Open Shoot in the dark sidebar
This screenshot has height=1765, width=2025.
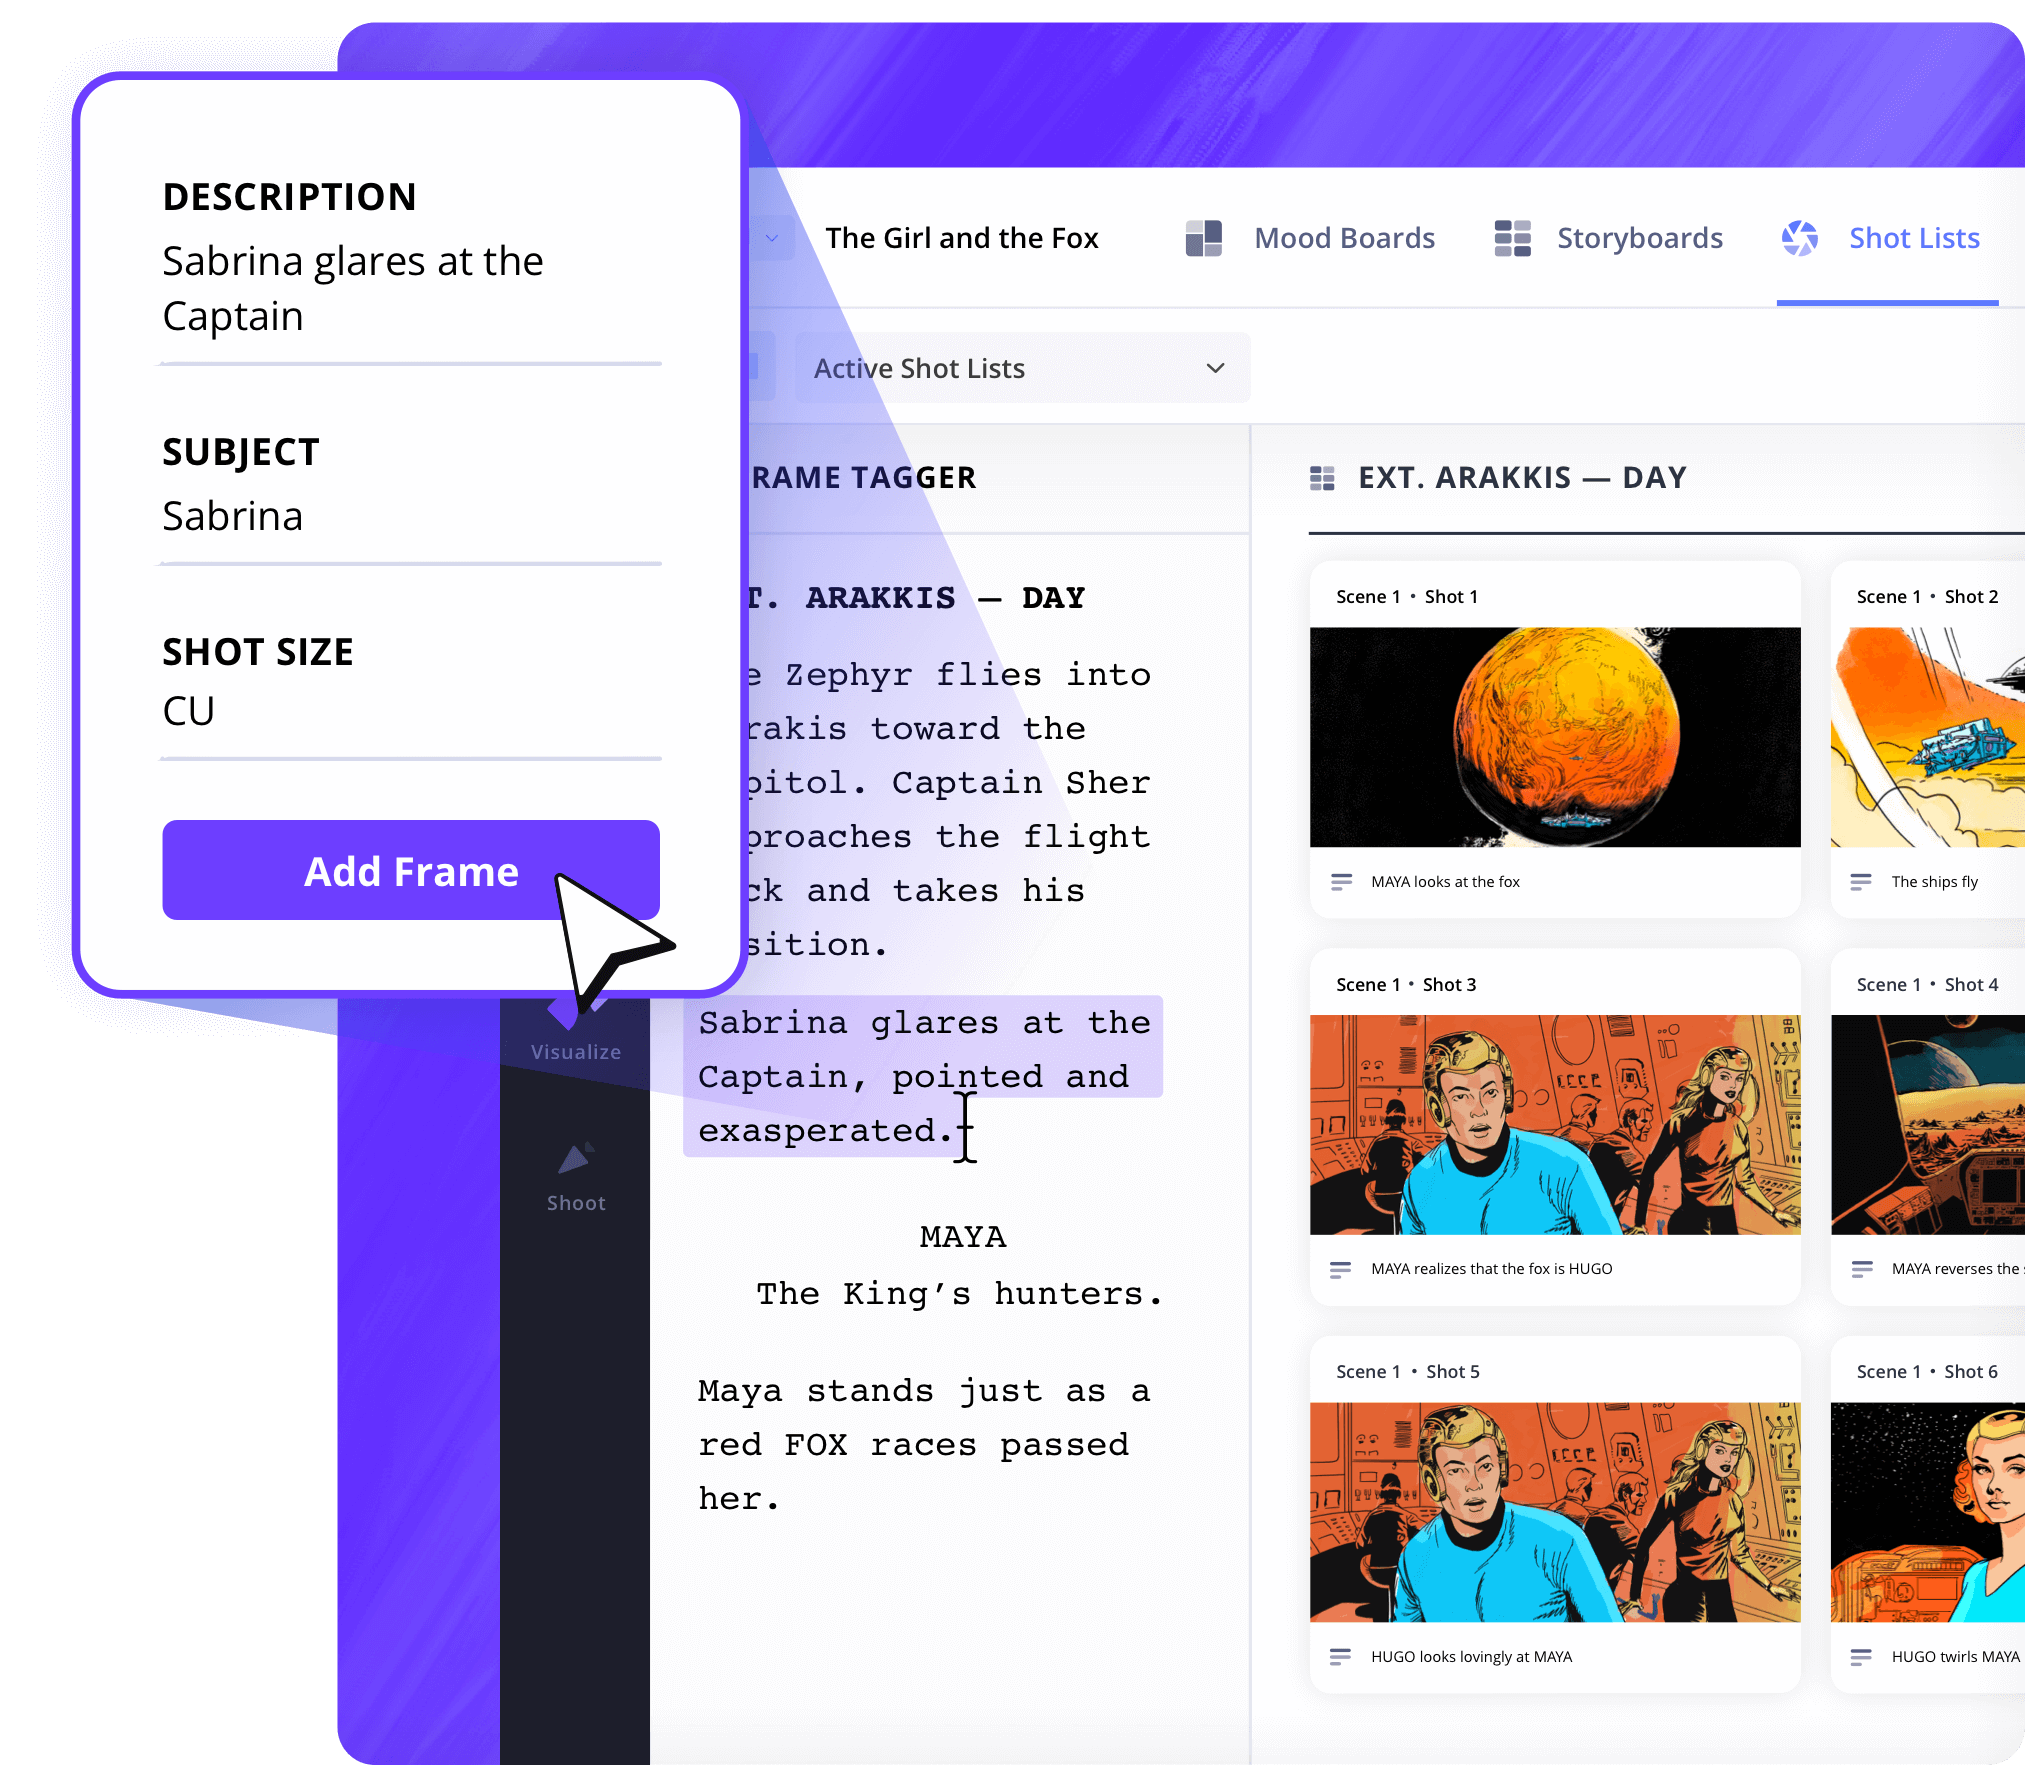tap(576, 1177)
